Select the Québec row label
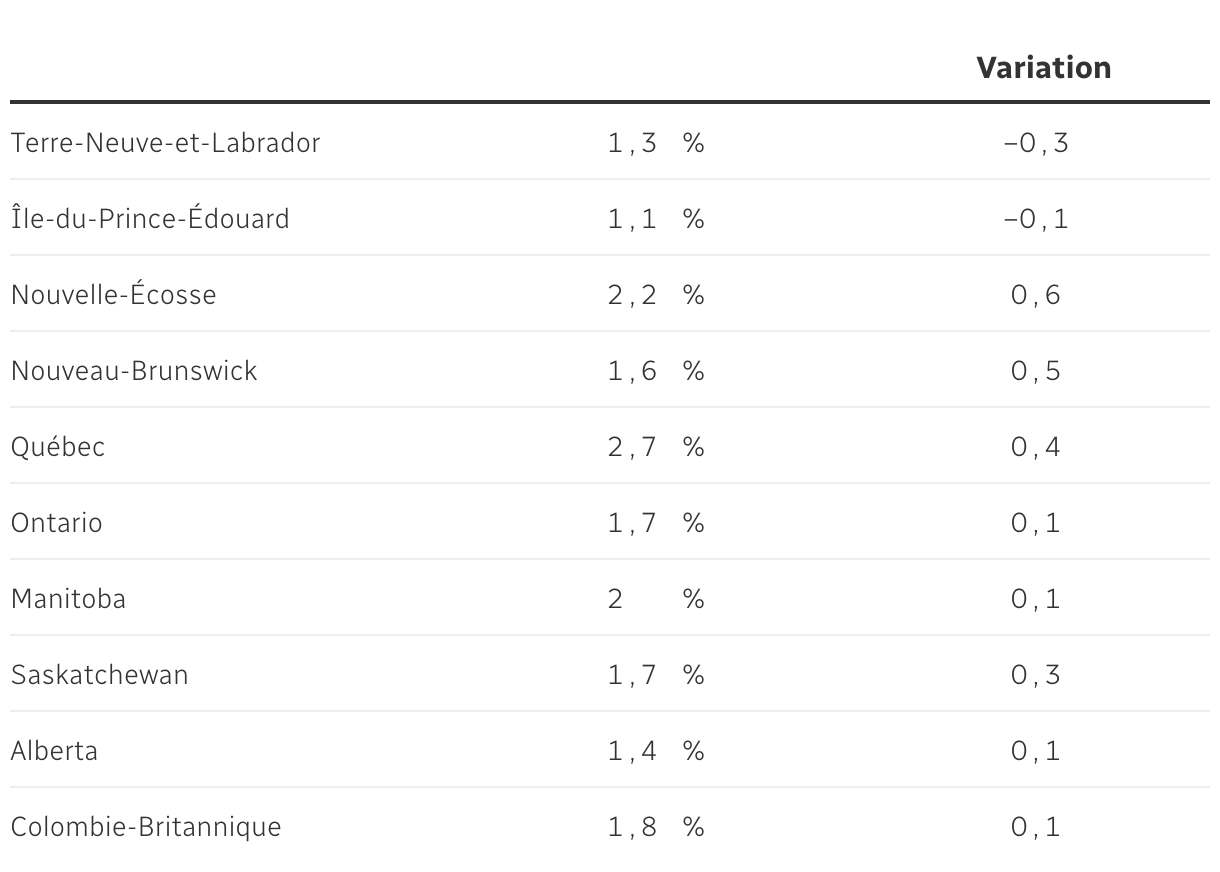The height and width of the screenshot is (872, 1220). (58, 447)
